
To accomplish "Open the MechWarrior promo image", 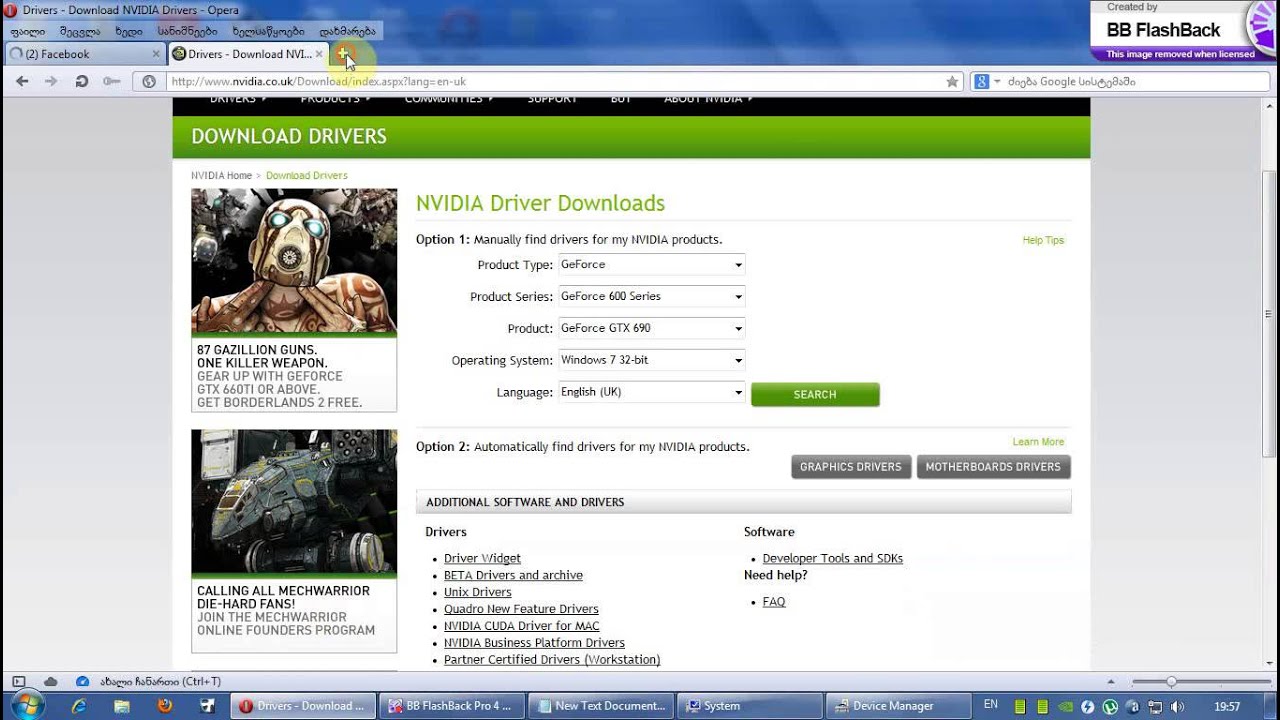I will click(x=294, y=503).
